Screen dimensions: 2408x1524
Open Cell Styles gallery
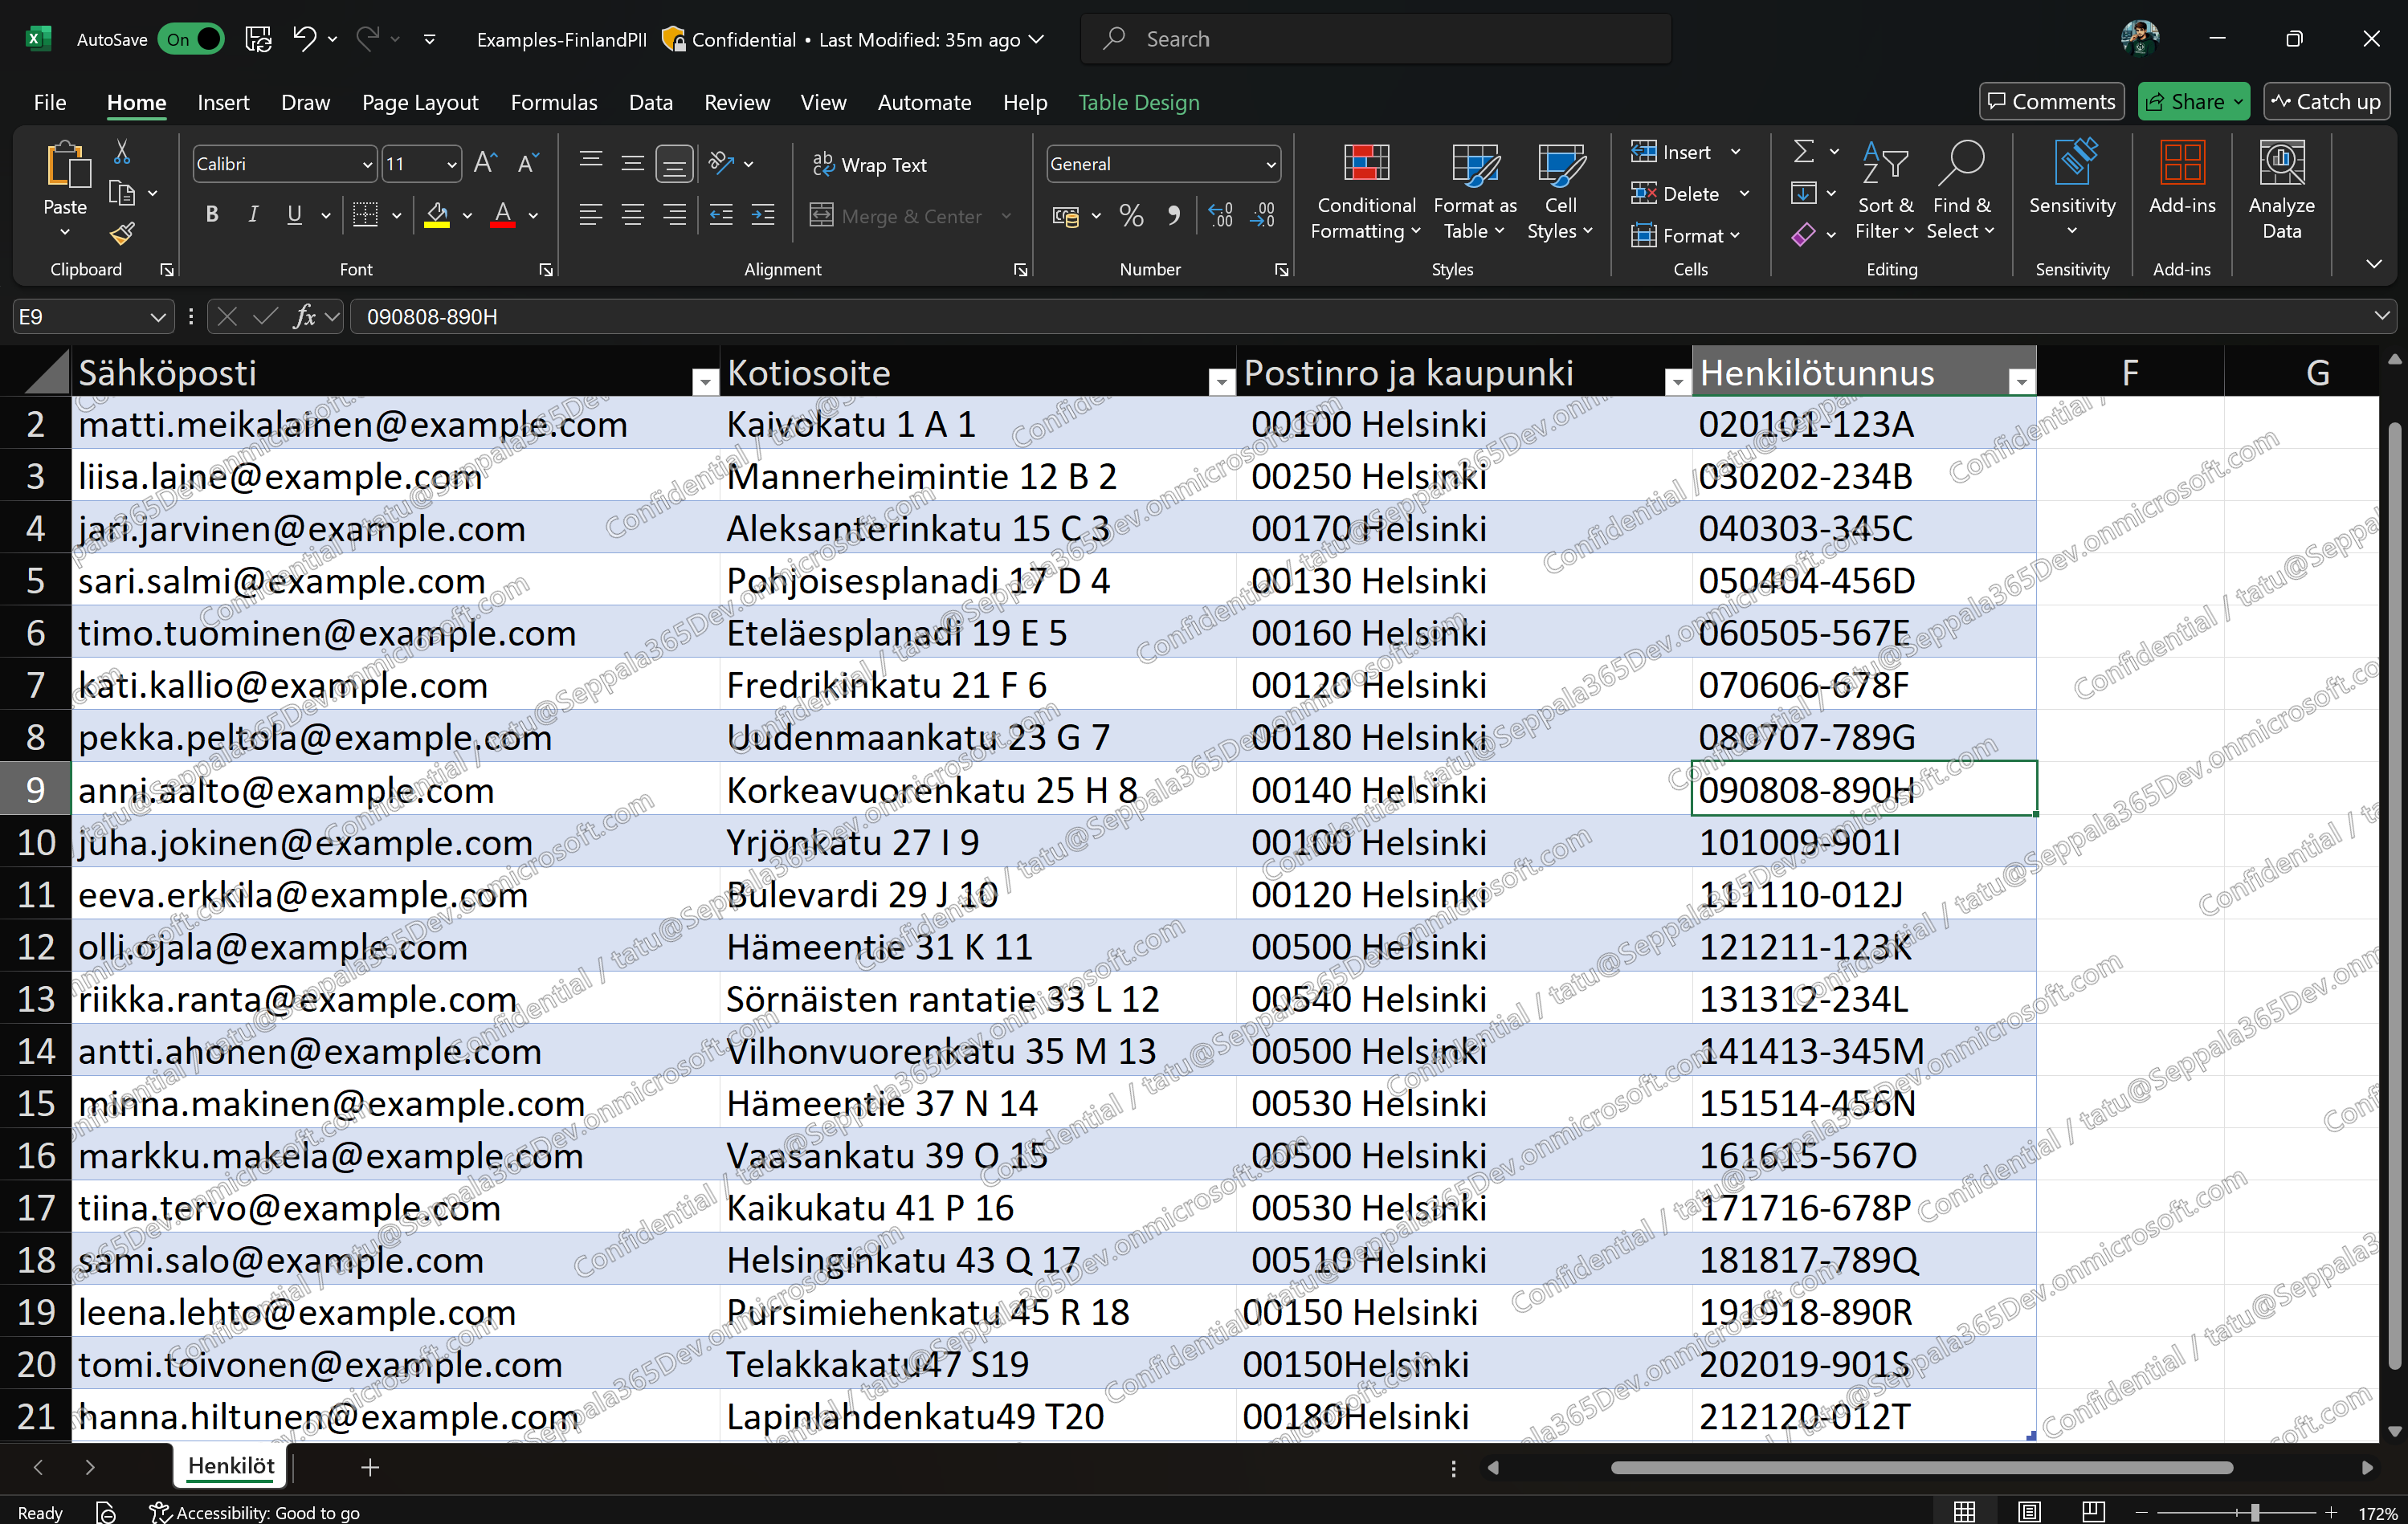1560,190
